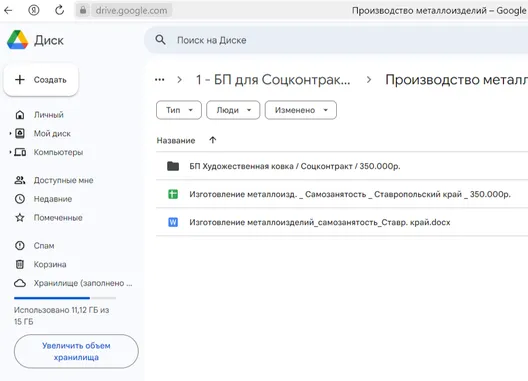Show hidden breadcrumb folders via ellipsis
This screenshot has height=381, width=528.
(x=160, y=80)
